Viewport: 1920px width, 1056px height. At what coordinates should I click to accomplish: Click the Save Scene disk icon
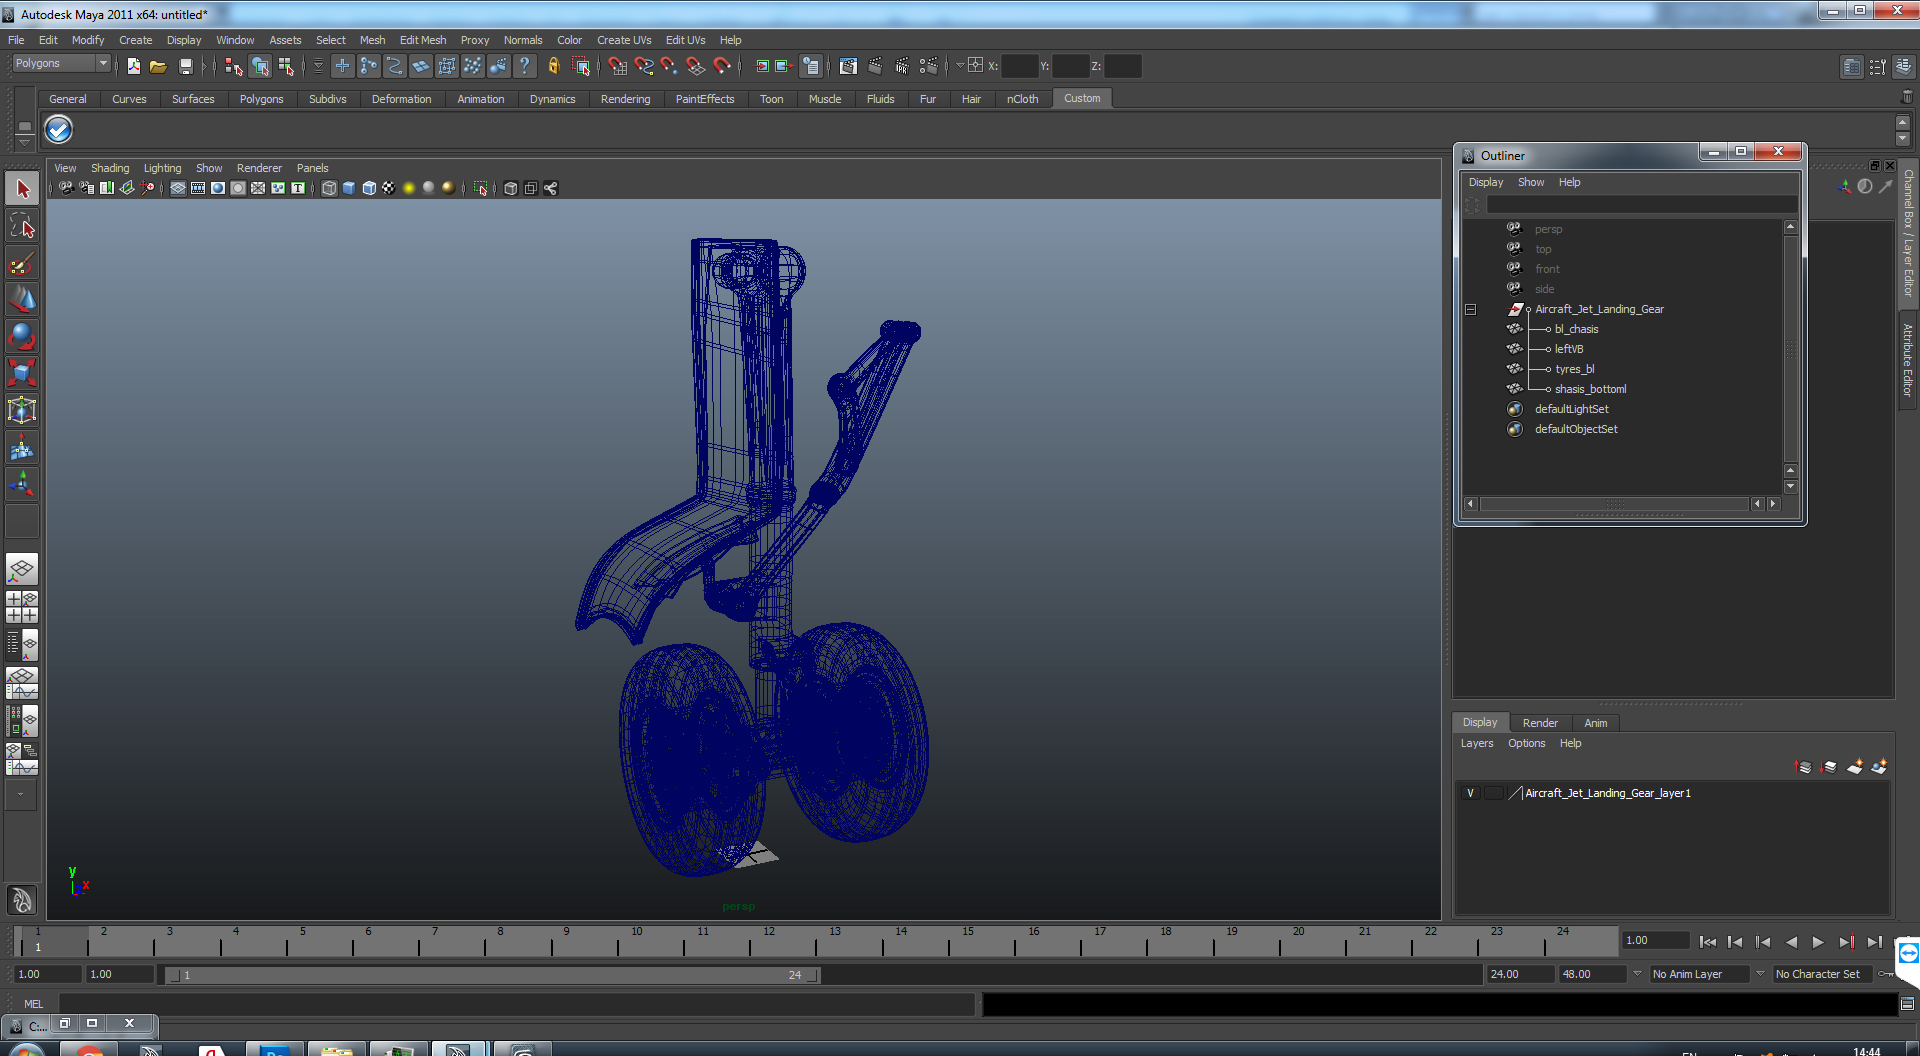pyautogui.click(x=185, y=66)
